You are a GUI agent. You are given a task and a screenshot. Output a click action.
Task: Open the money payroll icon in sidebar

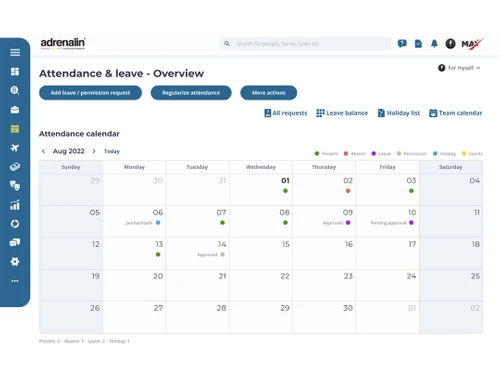15,167
